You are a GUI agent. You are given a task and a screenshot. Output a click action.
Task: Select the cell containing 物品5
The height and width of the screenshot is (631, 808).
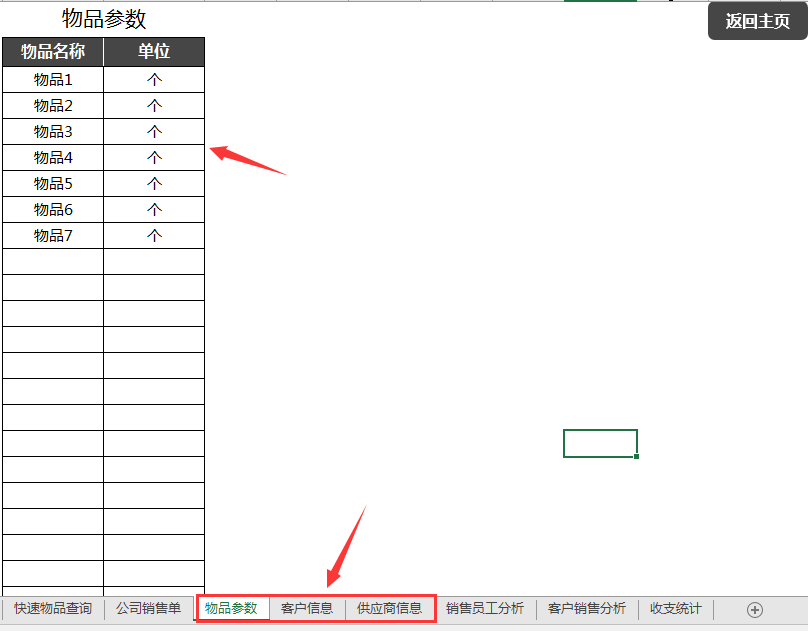53,184
